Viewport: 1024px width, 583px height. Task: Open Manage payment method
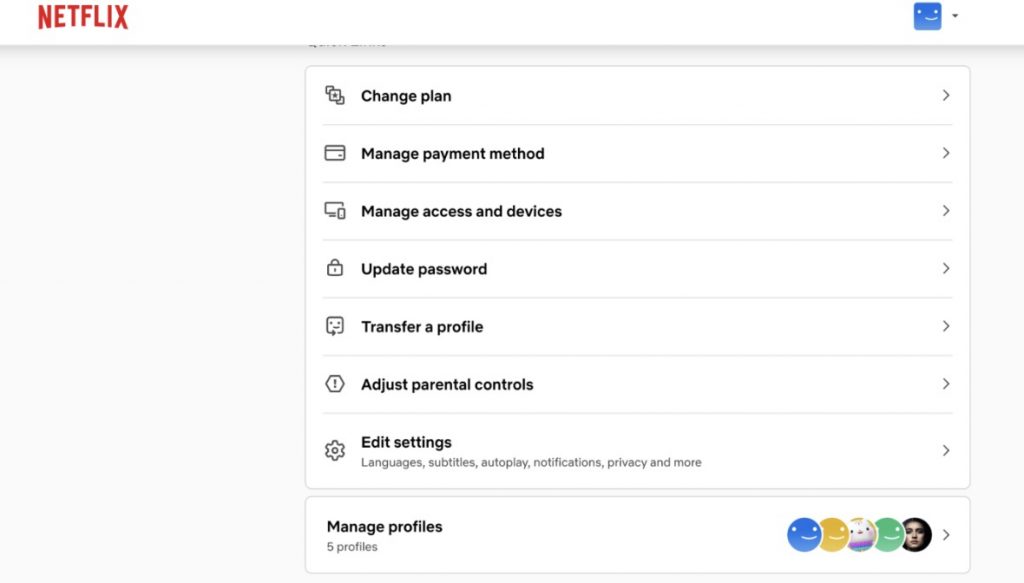[452, 154]
